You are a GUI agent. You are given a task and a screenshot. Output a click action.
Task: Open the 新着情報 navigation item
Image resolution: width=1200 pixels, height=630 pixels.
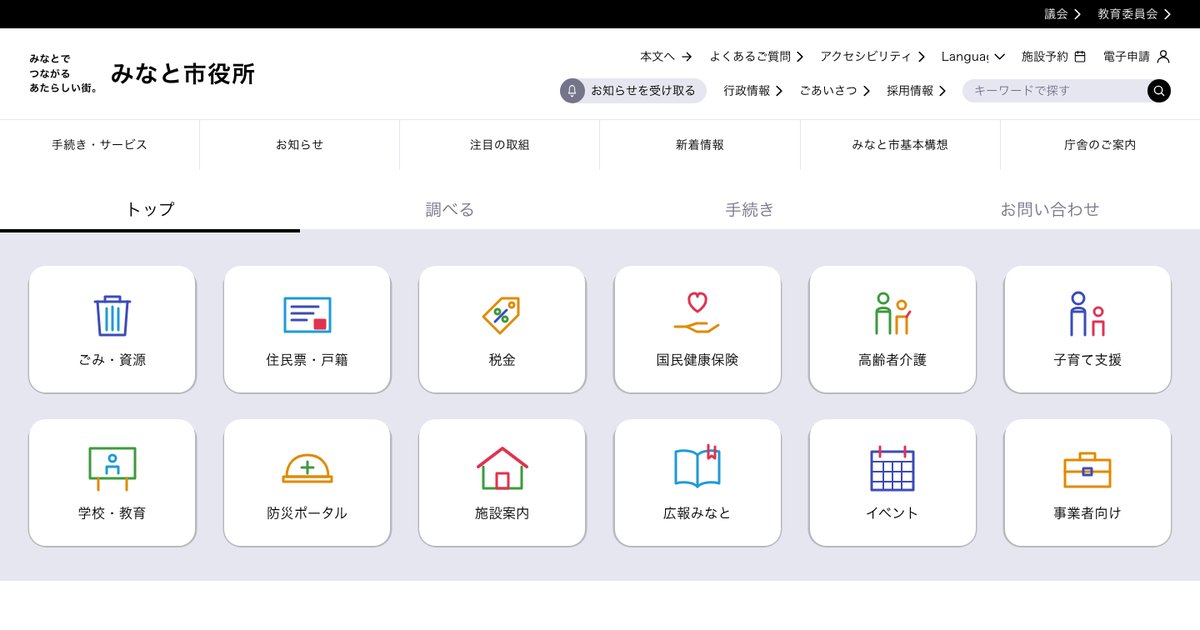point(700,145)
